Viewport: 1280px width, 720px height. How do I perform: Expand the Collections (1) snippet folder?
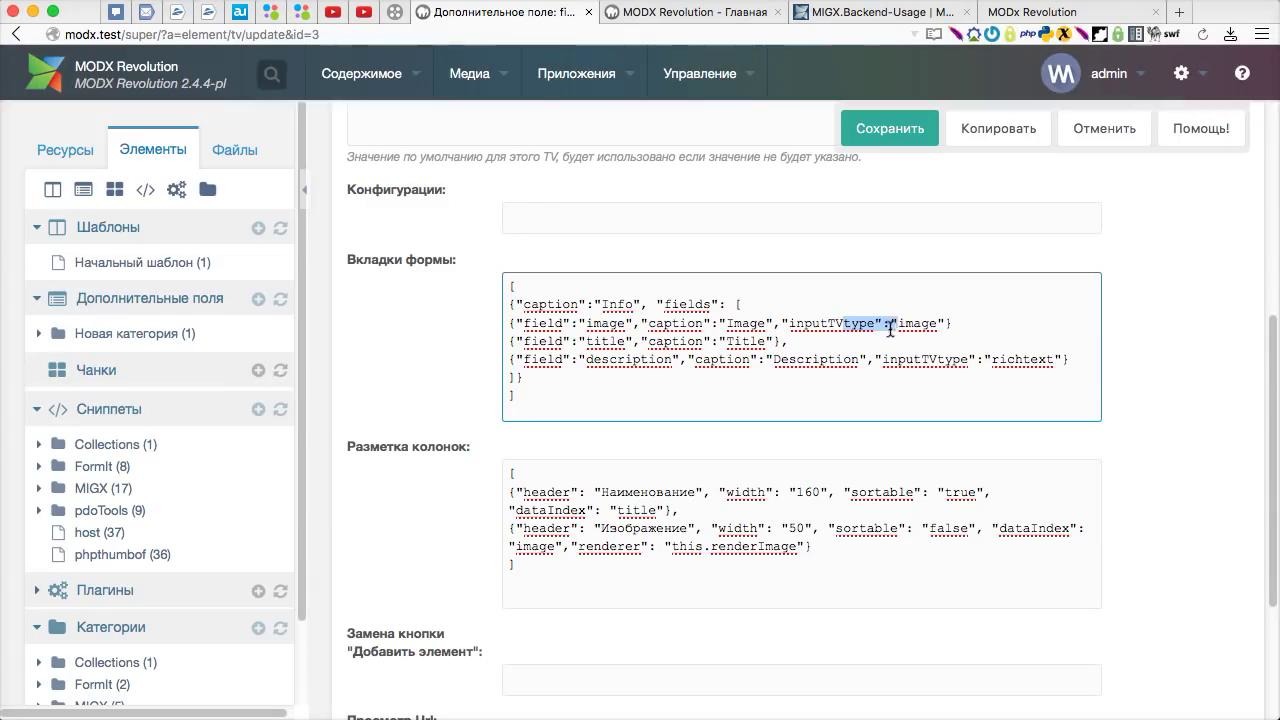(x=38, y=445)
